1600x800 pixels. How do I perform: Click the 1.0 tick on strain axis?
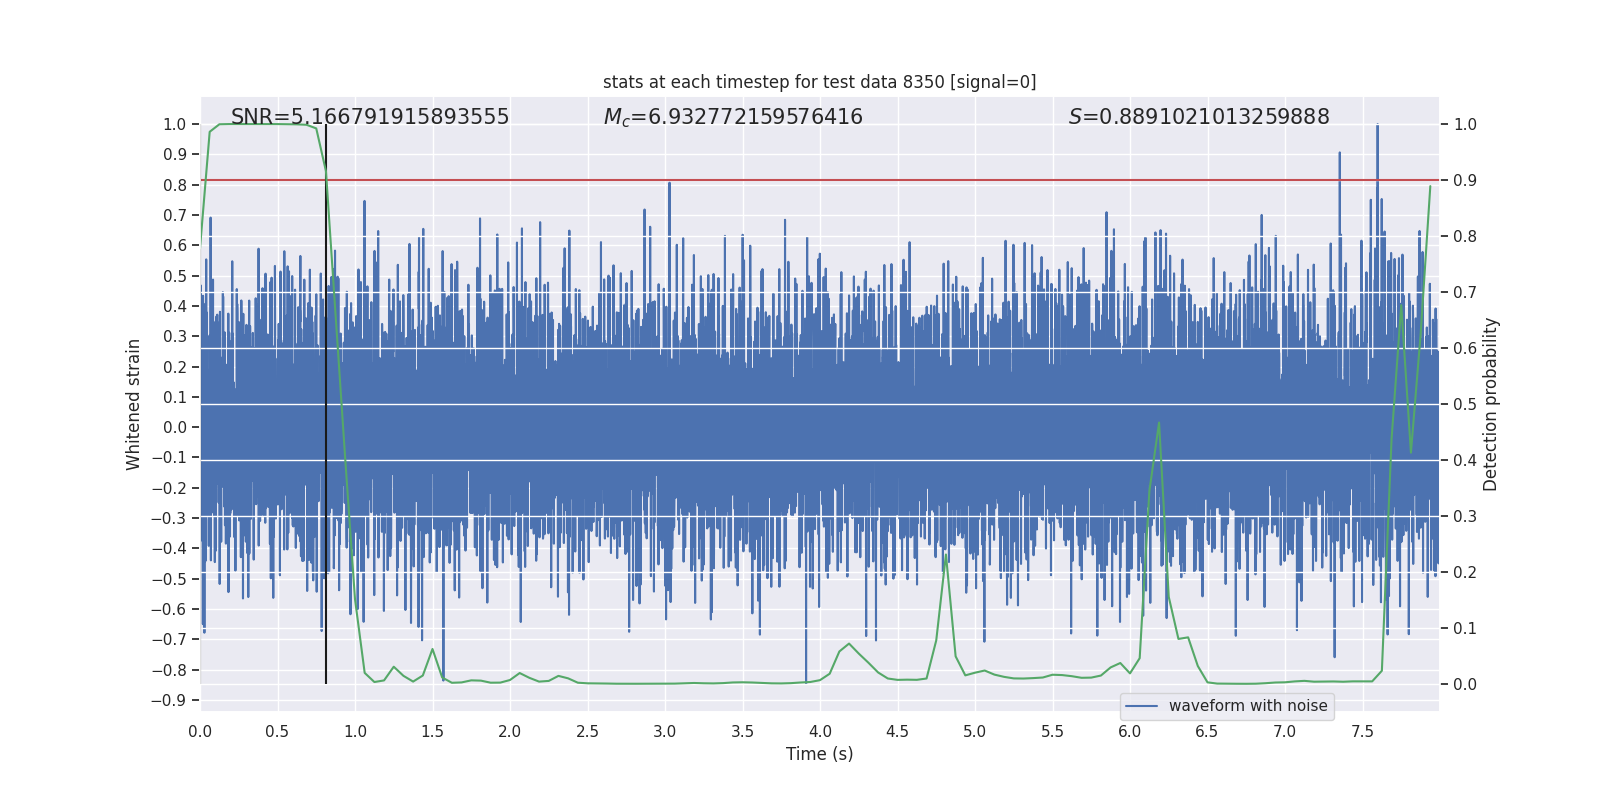coord(174,125)
